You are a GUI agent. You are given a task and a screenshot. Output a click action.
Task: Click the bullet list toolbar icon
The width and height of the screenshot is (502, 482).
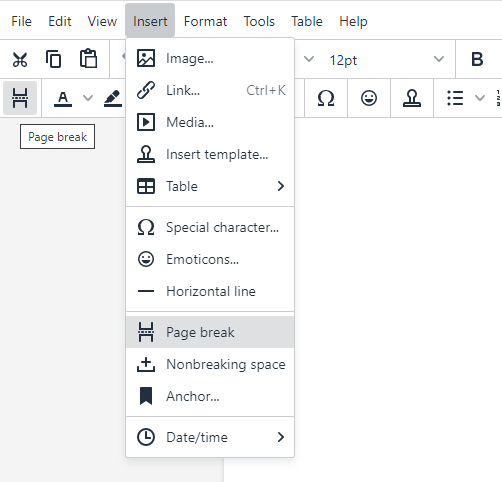455,98
